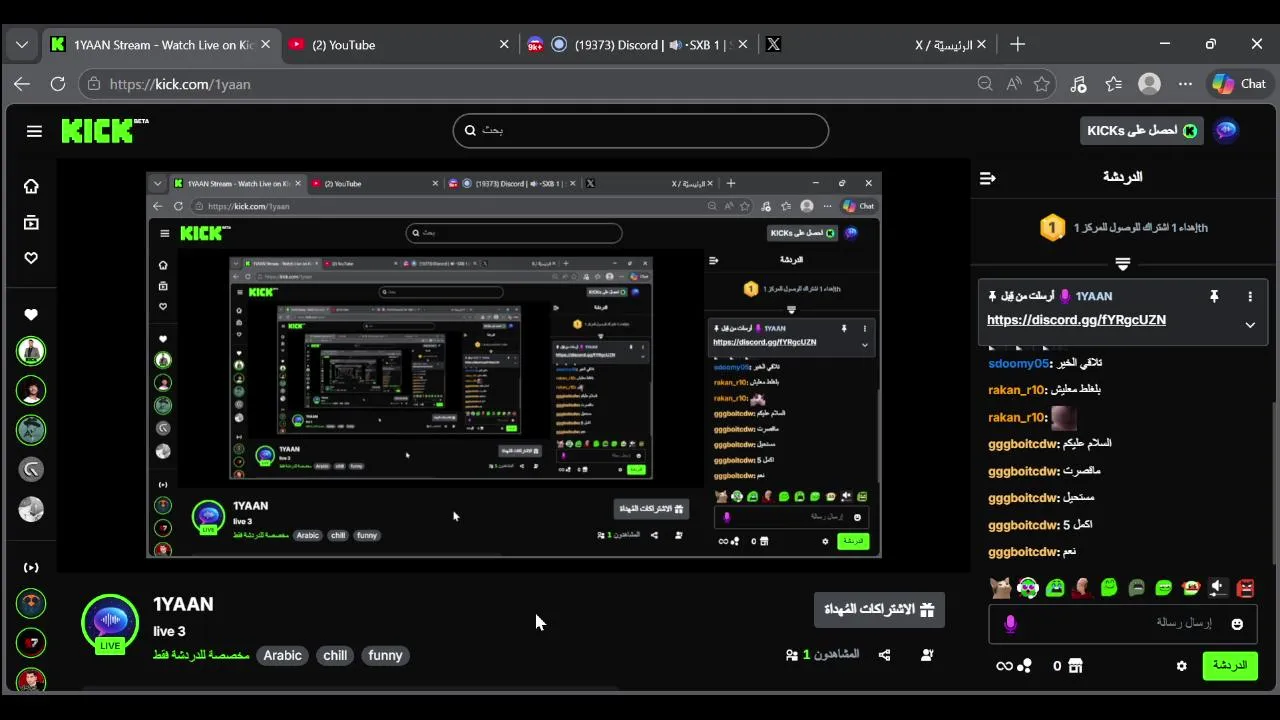Go back in browser

[x=22, y=84]
